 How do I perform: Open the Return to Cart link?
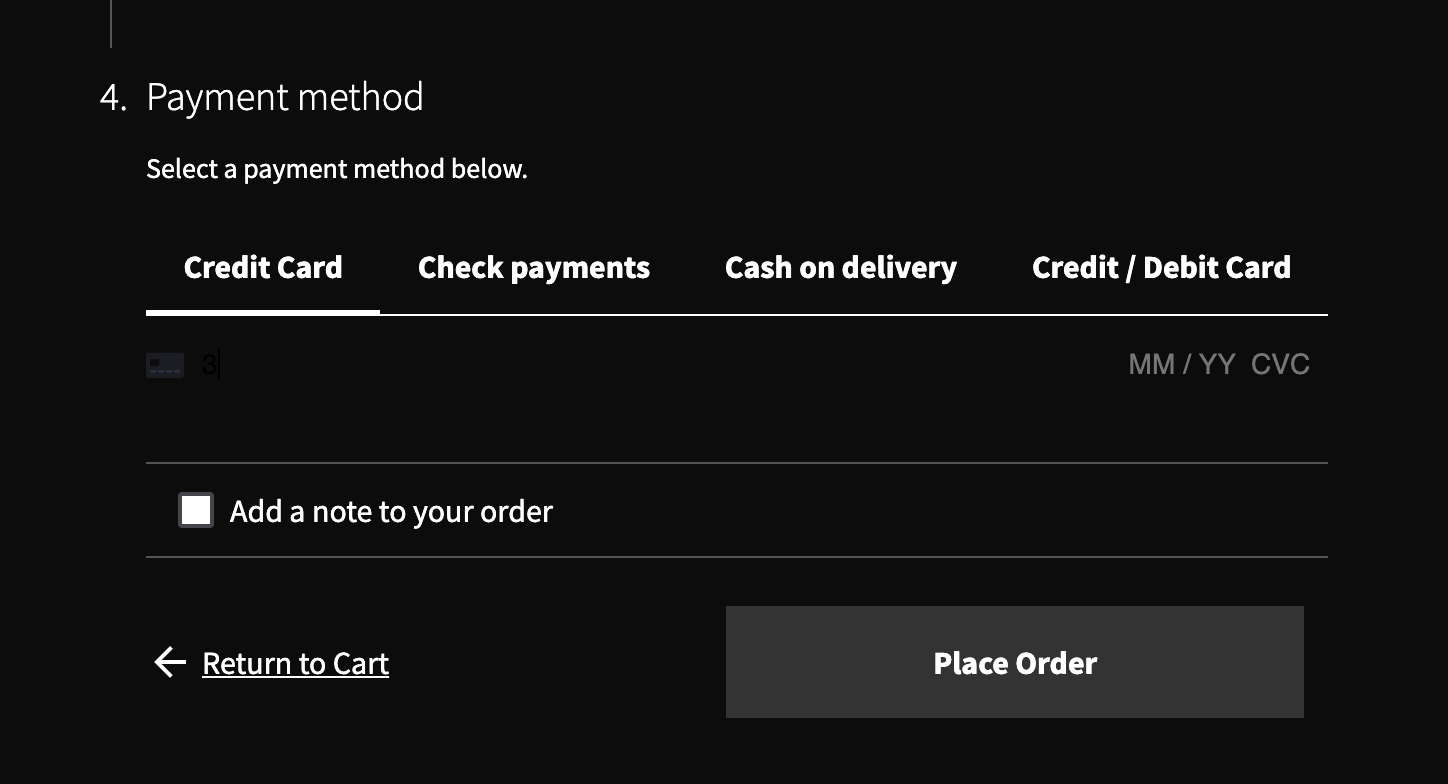click(295, 662)
